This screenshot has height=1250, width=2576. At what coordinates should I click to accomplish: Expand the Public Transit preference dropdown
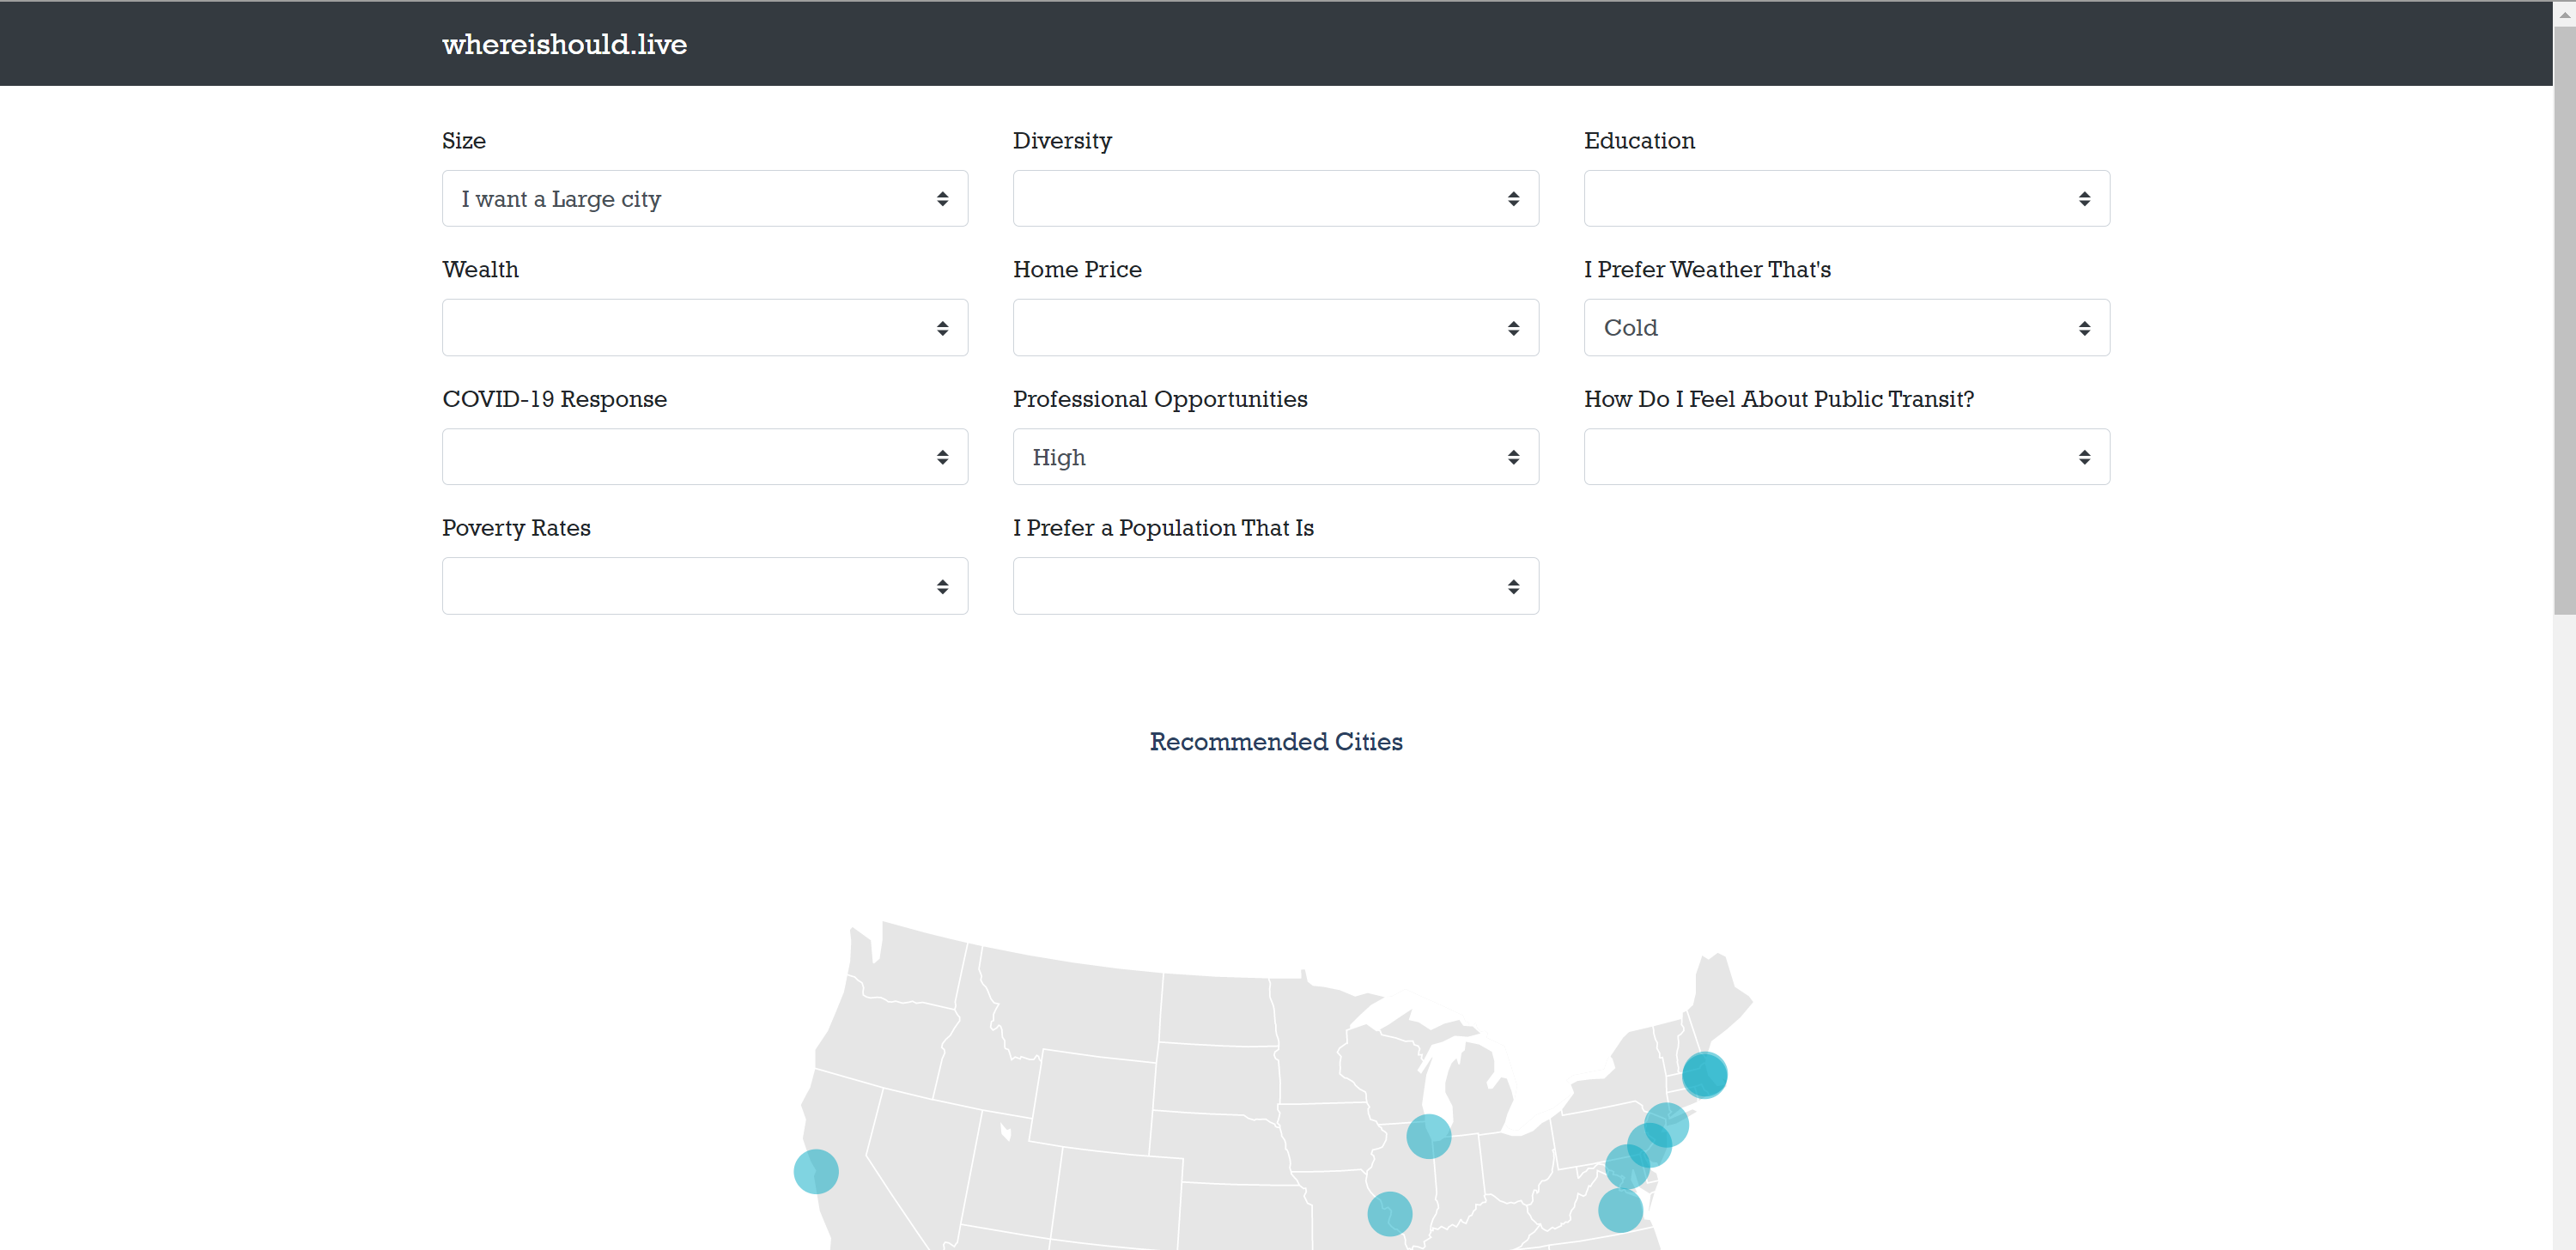click(1846, 456)
